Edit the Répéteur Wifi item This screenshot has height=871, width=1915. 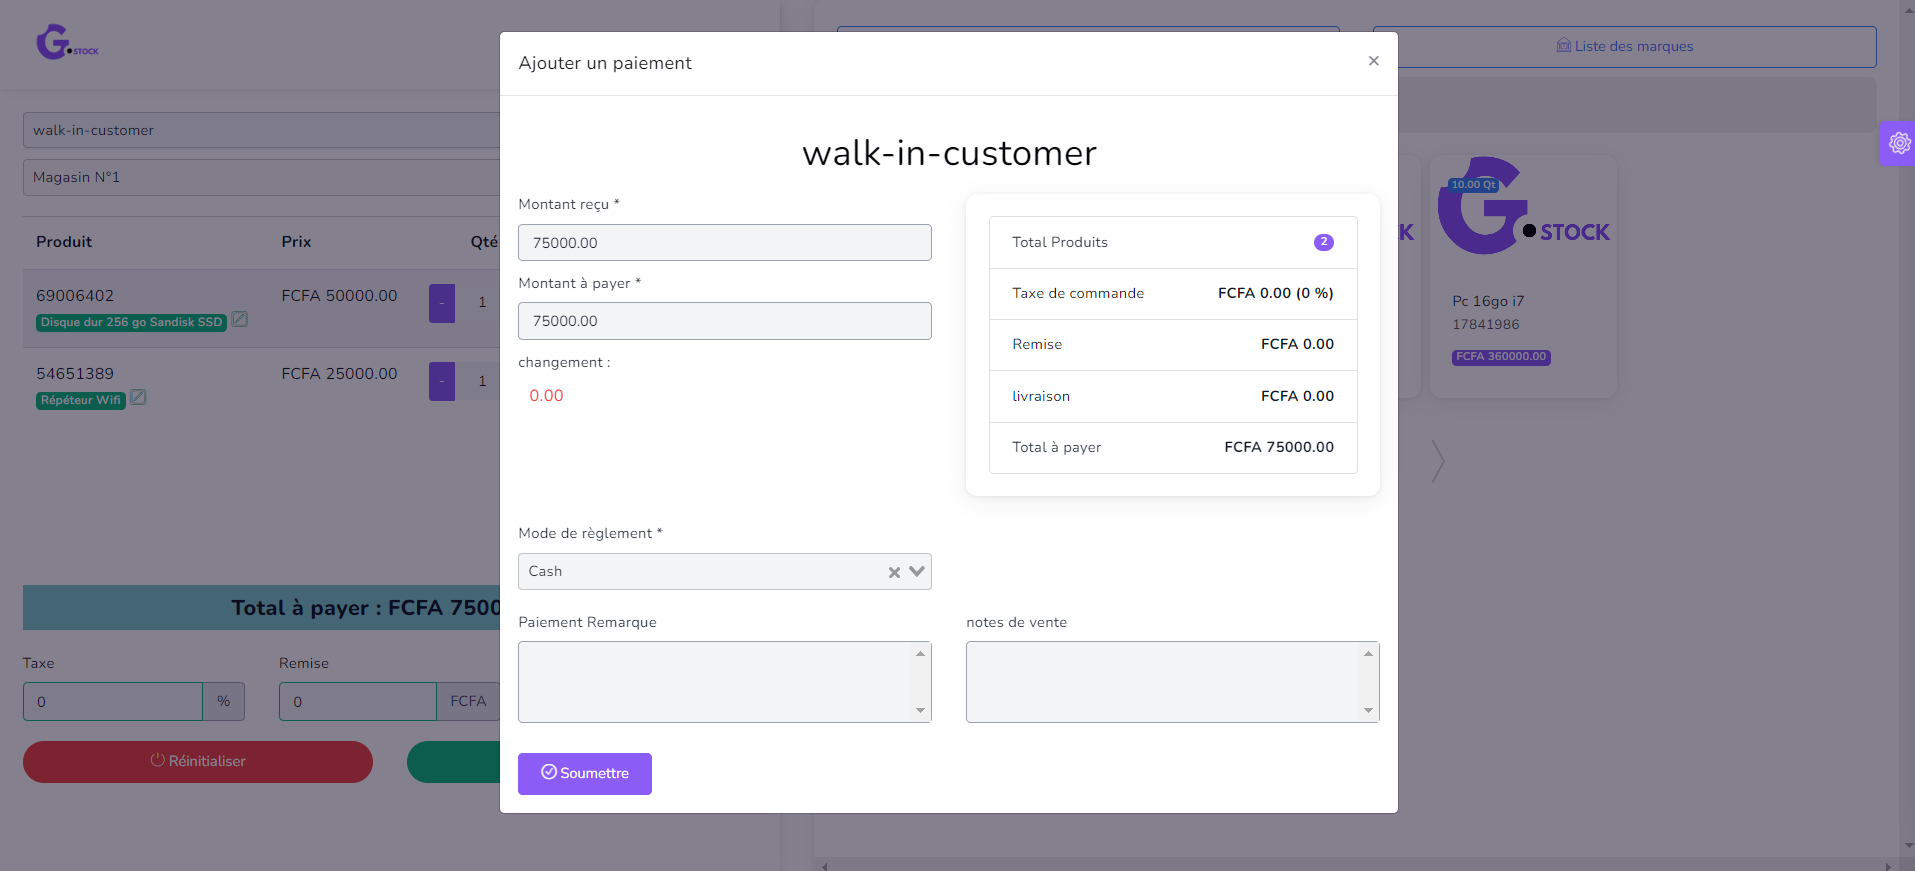pos(139,397)
